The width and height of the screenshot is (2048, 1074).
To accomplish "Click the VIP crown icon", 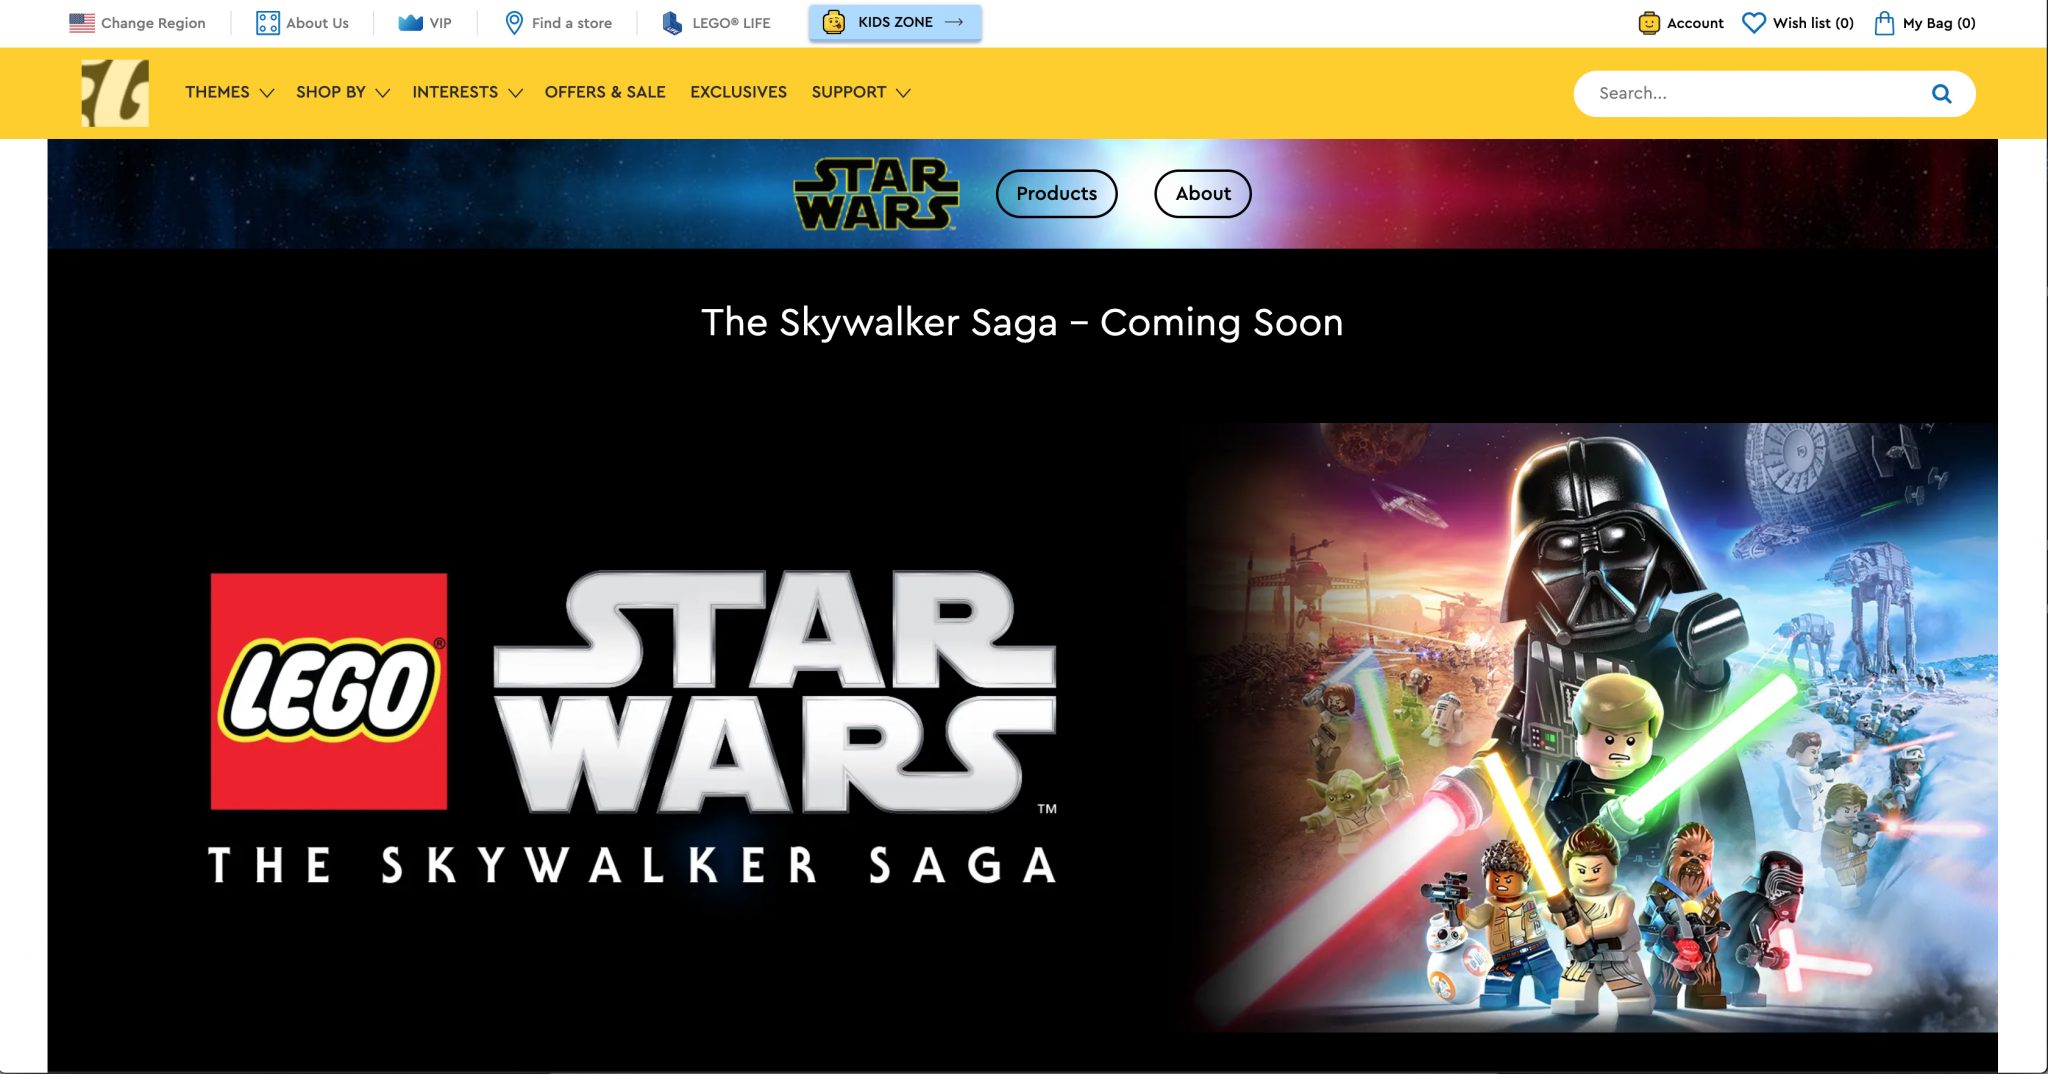I will [410, 23].
